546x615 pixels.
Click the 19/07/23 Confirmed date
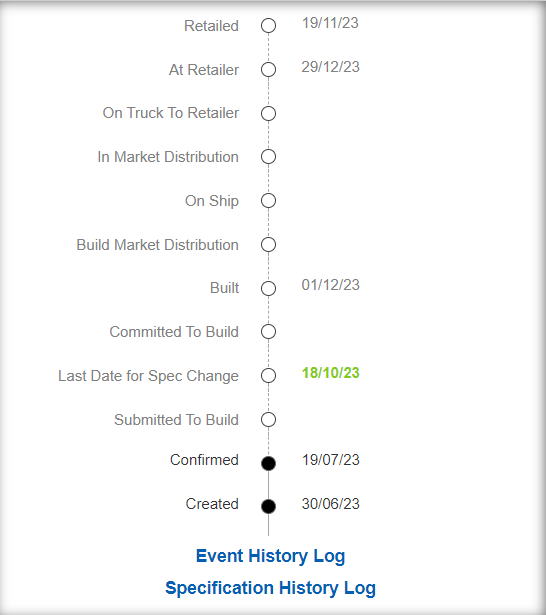(x=330, y=460)
